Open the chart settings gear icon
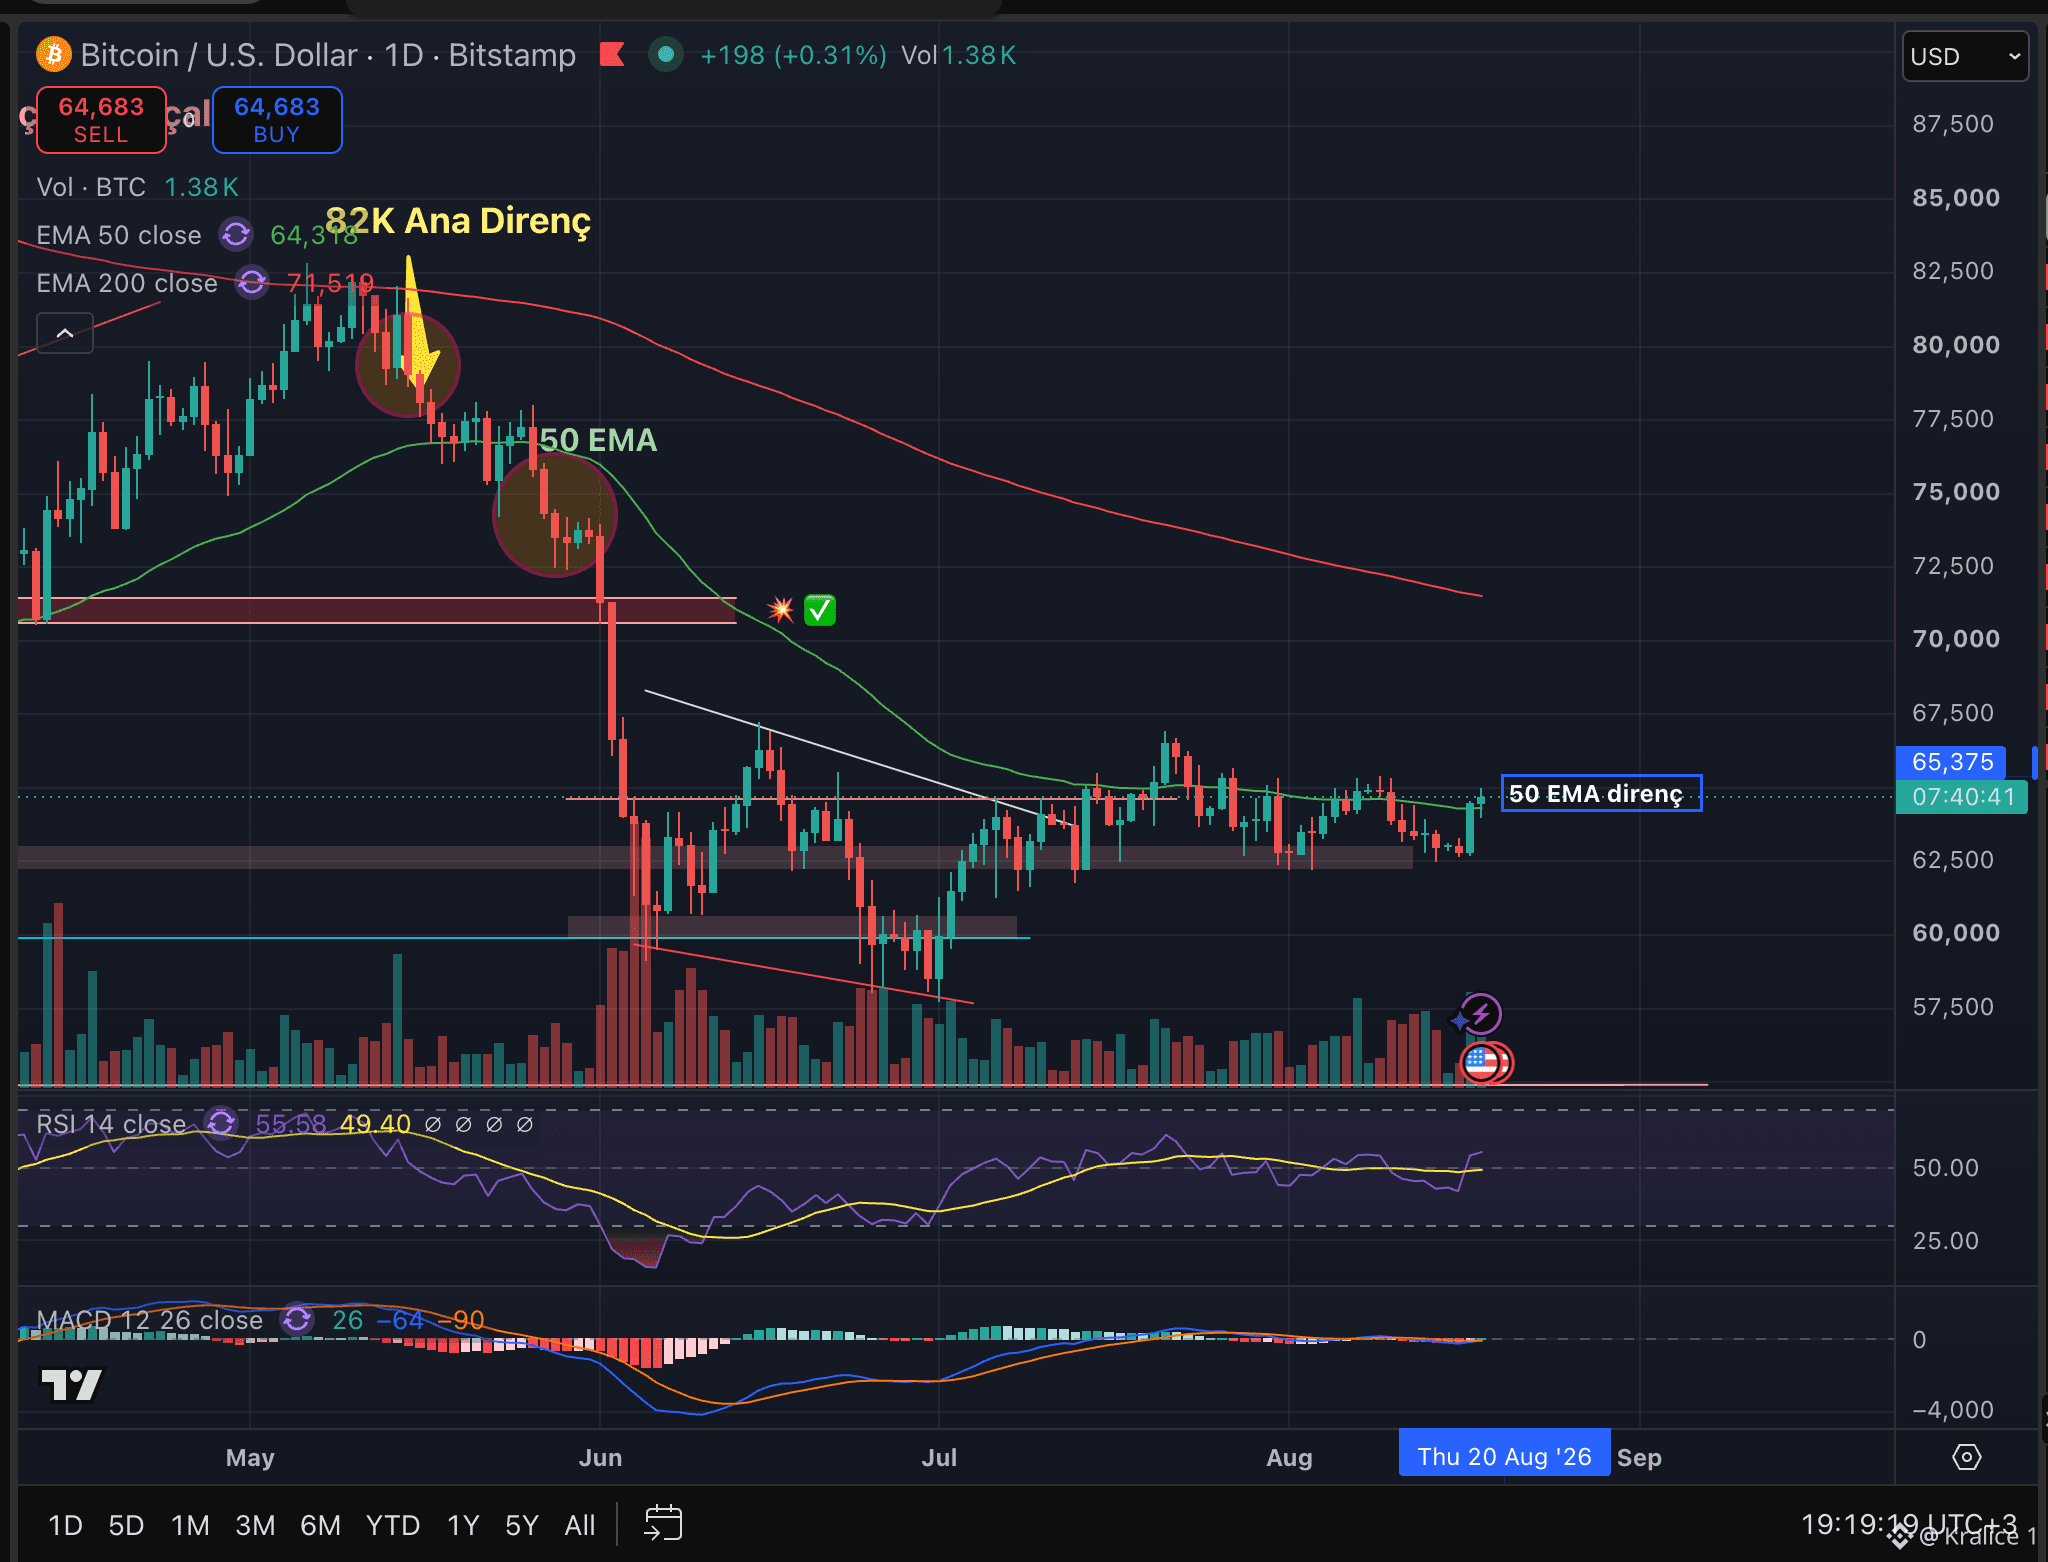The width and height of the screenshot is (2048, 1562). click(x=1966, y=1457)
